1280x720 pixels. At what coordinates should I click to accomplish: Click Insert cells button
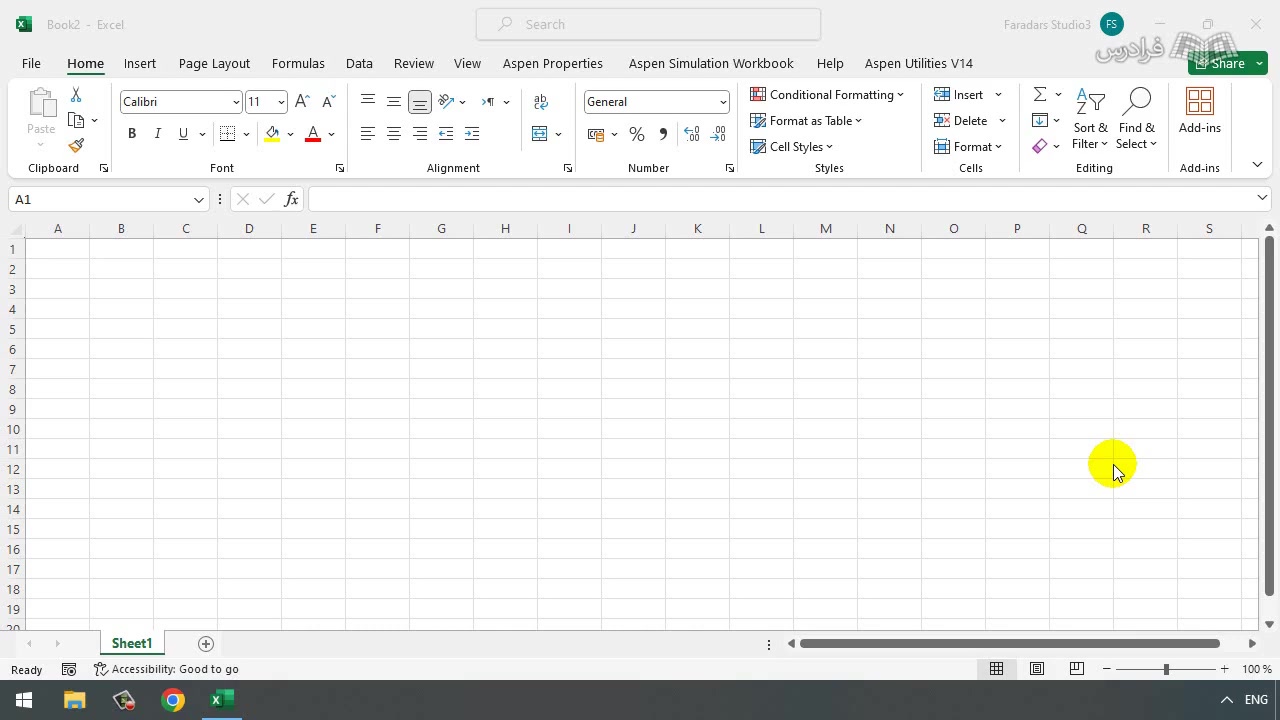tap(959, 94)
